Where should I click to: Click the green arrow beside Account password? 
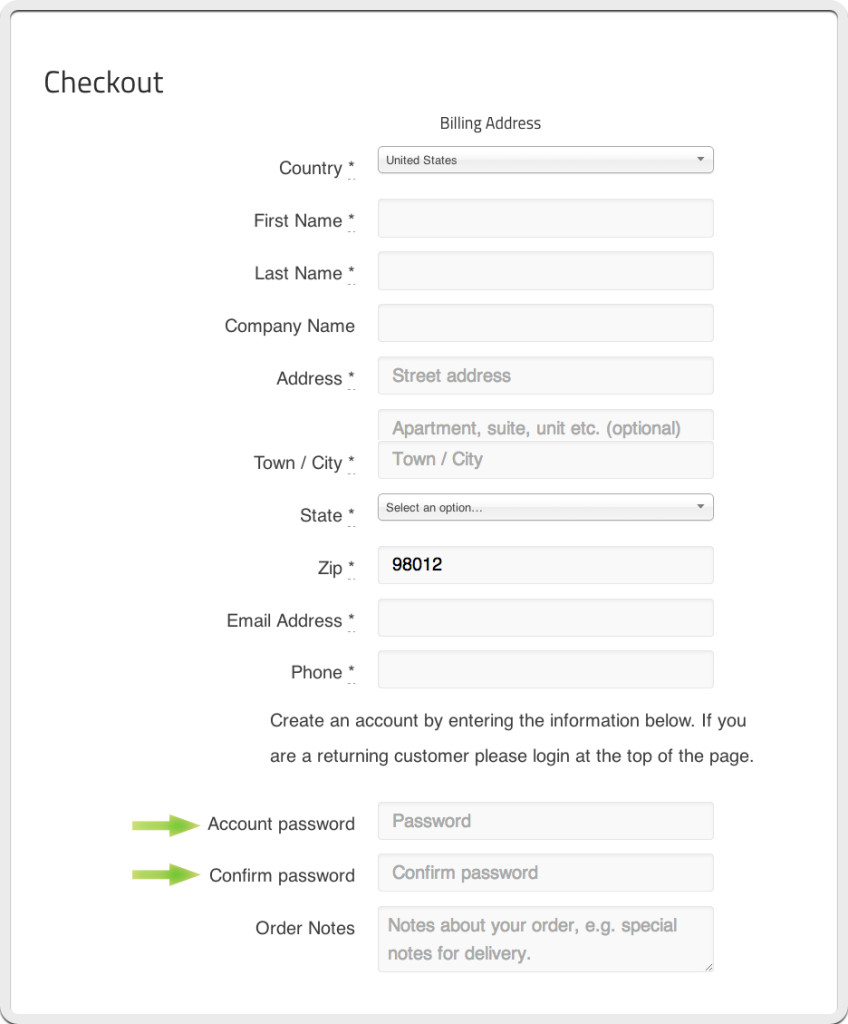(165, 825)
